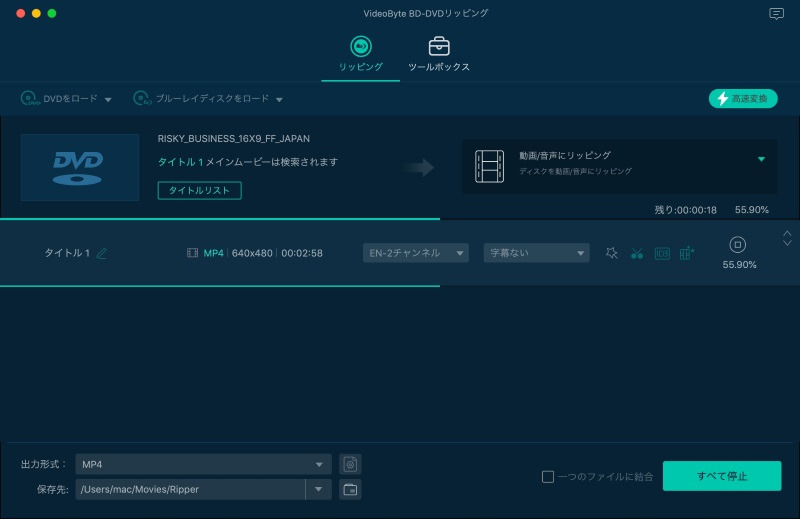Stop ripping with the circular stop icon
800x519 pixels.
pos(738,244)
